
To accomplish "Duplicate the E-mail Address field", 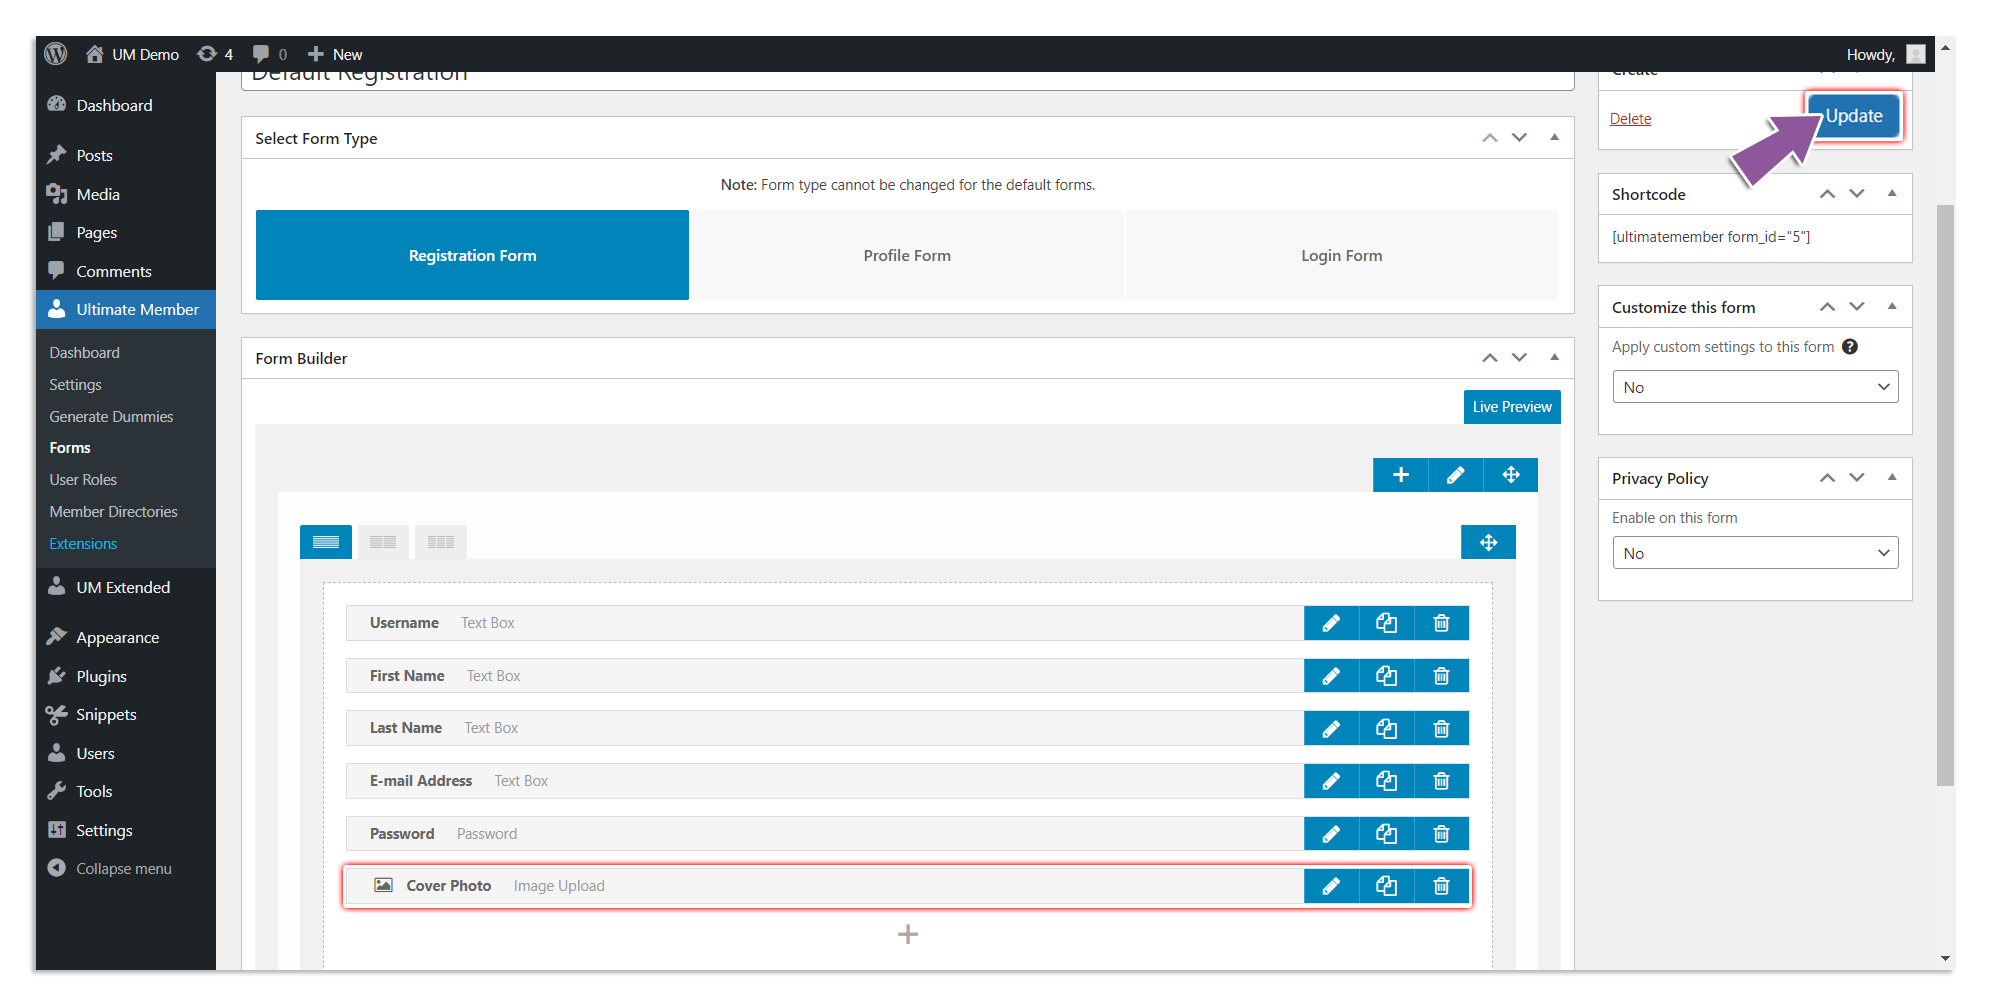I will point(1386,781).
